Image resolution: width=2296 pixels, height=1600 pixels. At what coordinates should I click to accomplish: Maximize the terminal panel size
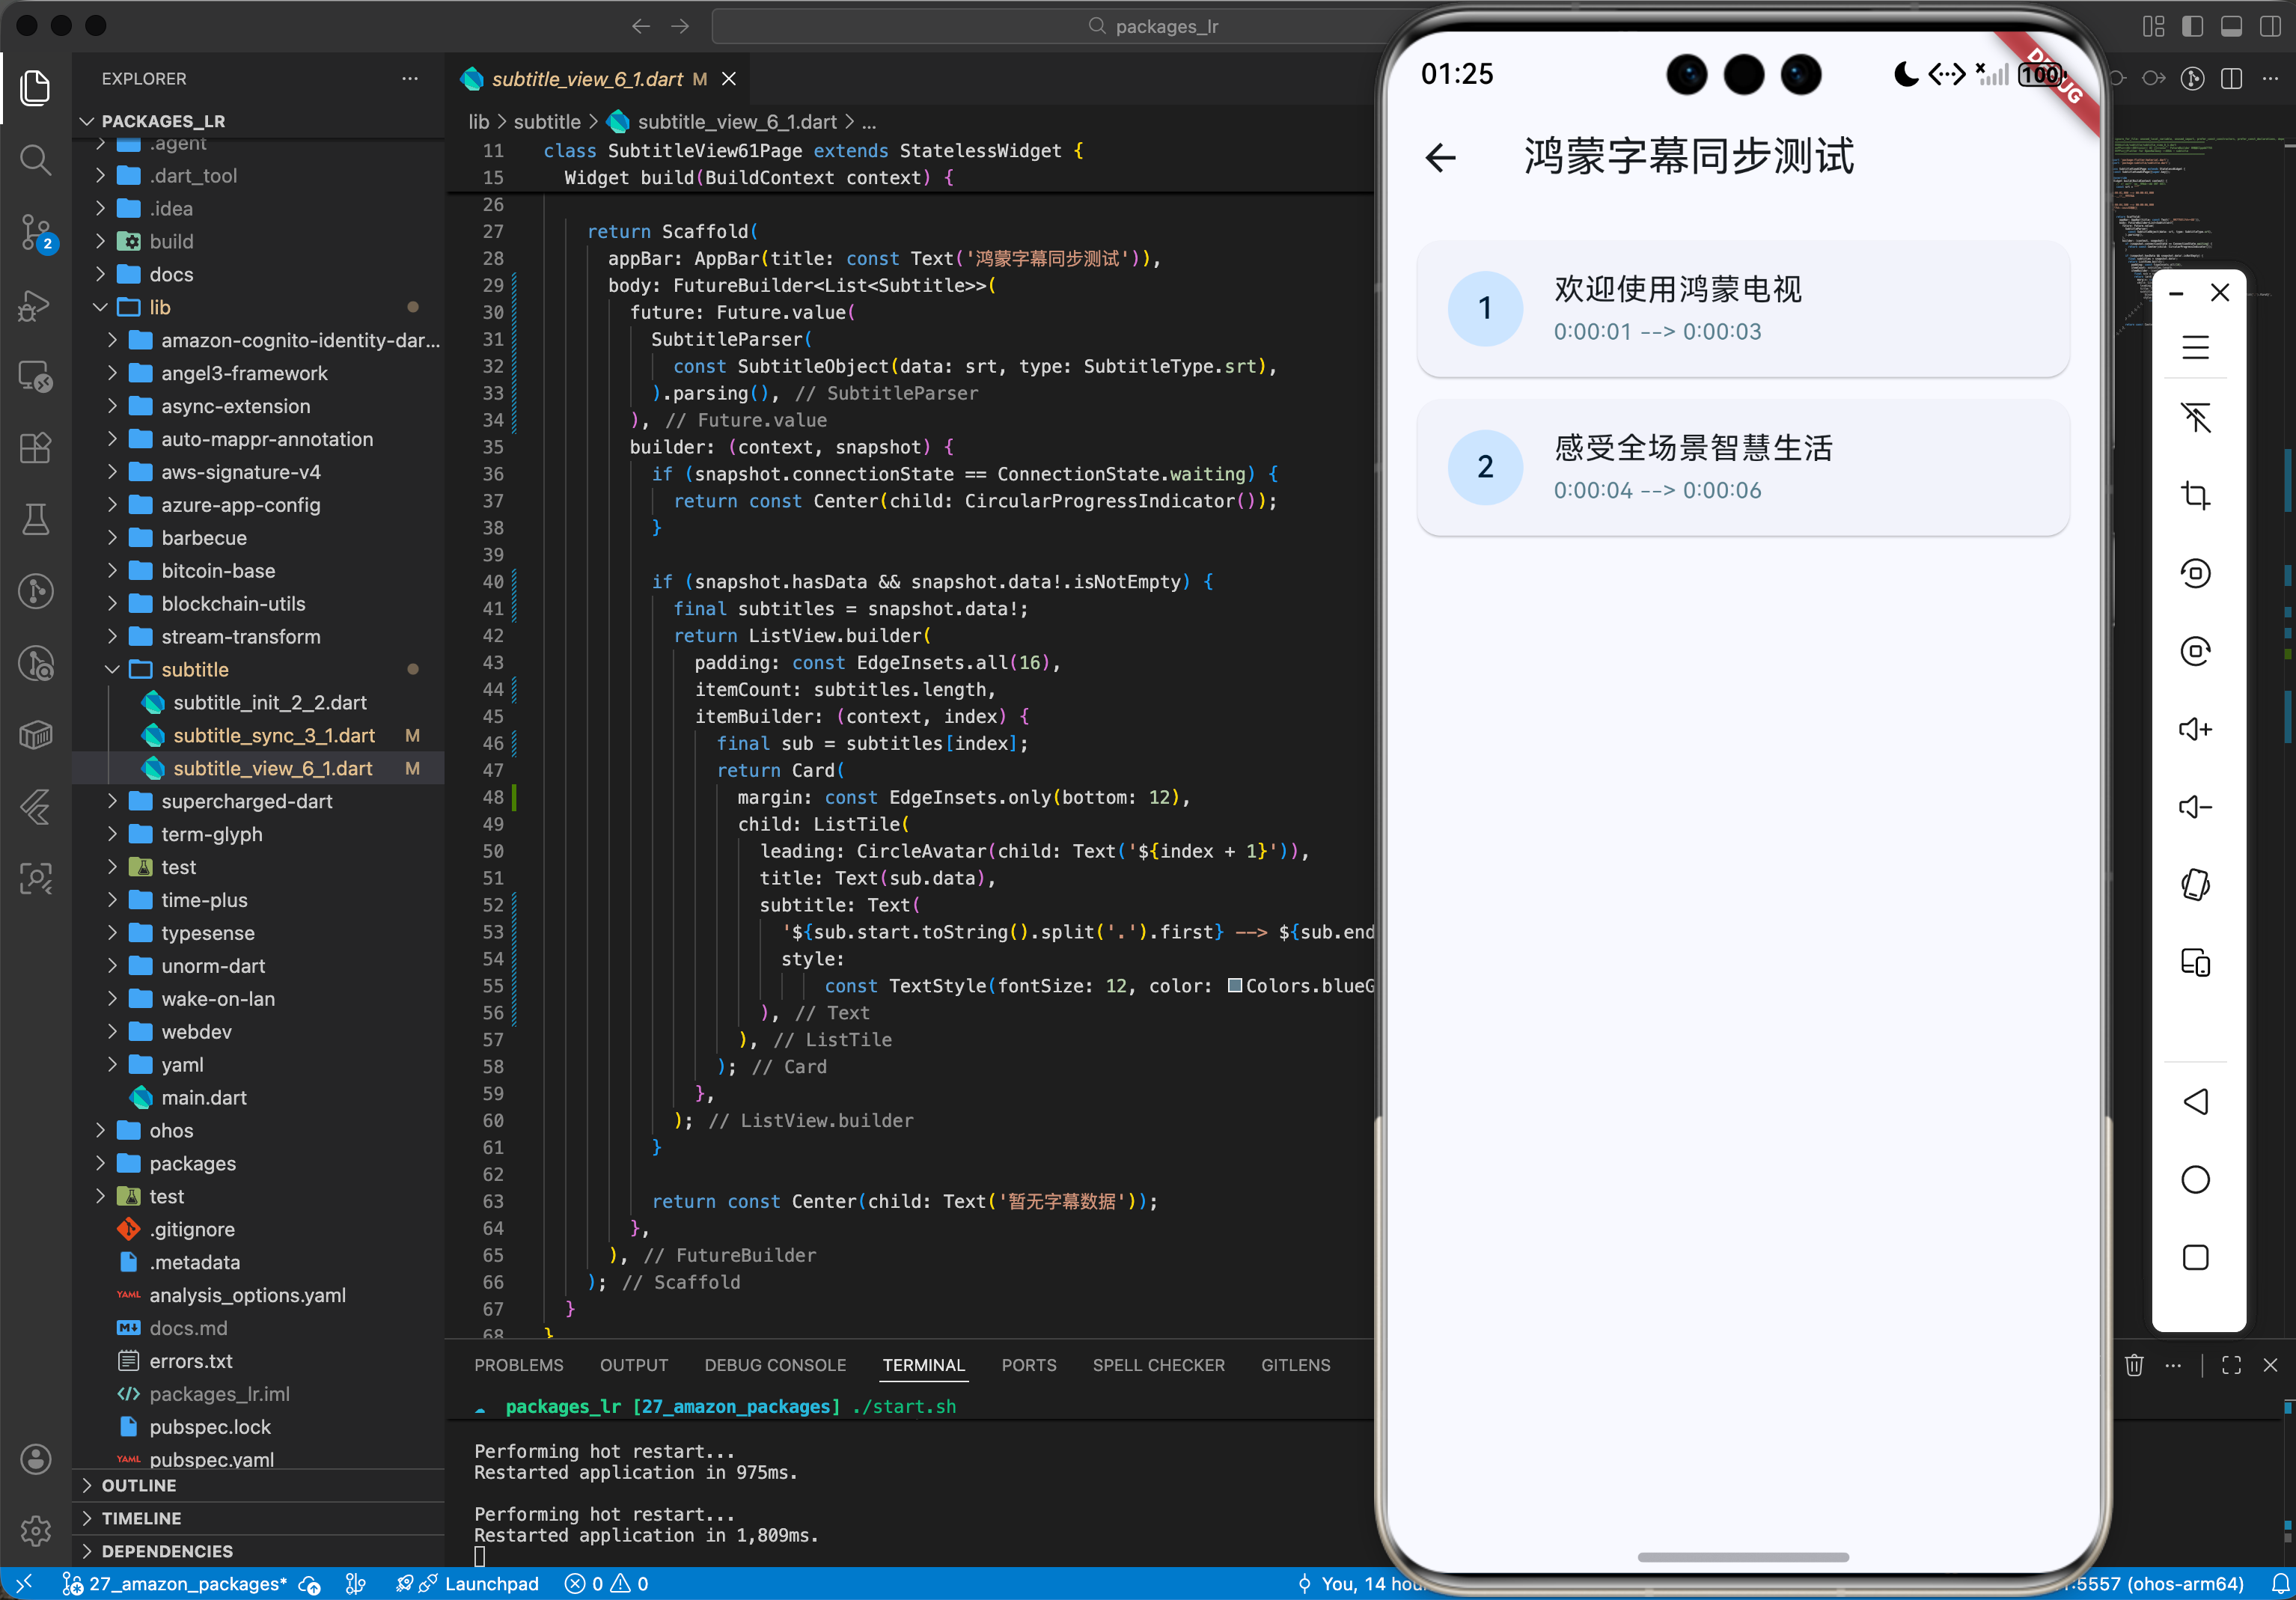2231,1365
